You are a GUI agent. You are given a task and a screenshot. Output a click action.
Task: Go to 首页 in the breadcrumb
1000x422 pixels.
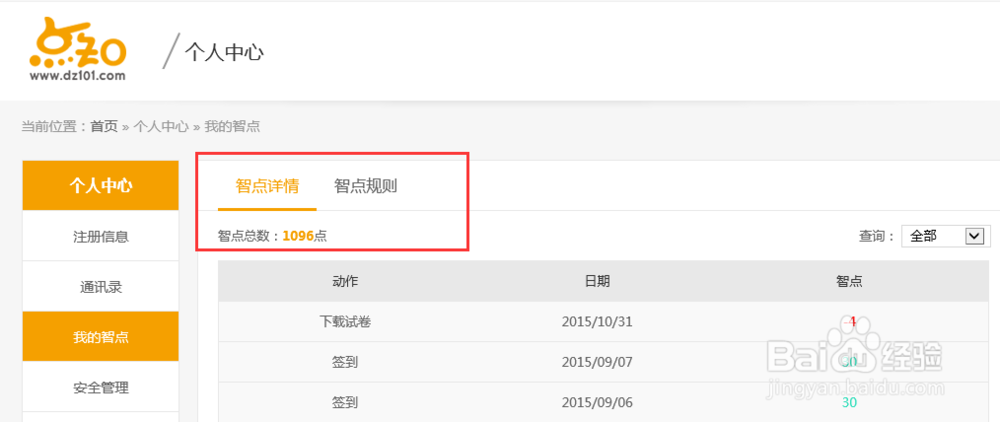point(104,127)
